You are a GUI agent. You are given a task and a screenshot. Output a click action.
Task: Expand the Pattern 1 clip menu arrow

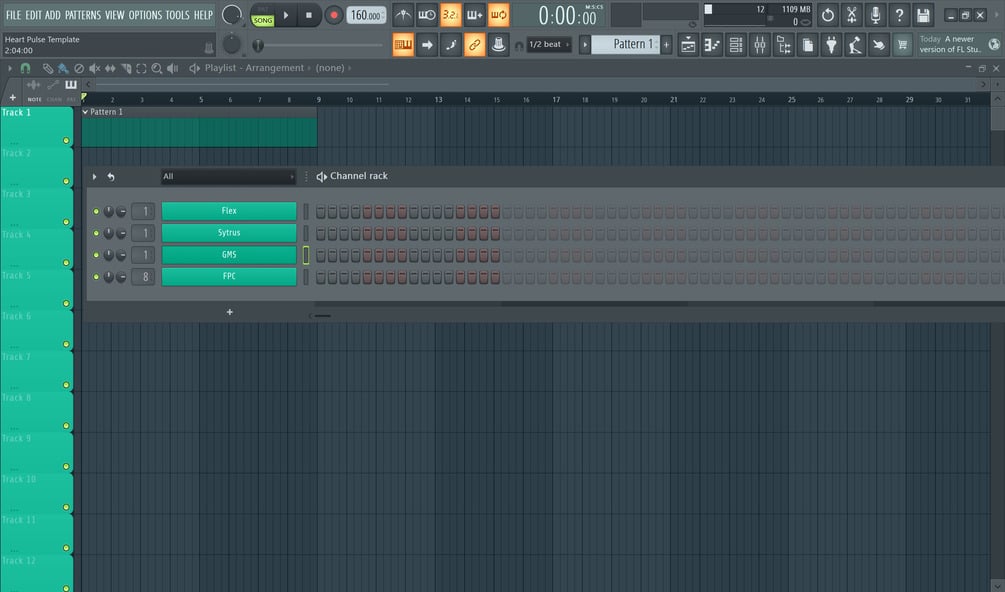pos(85,111)
